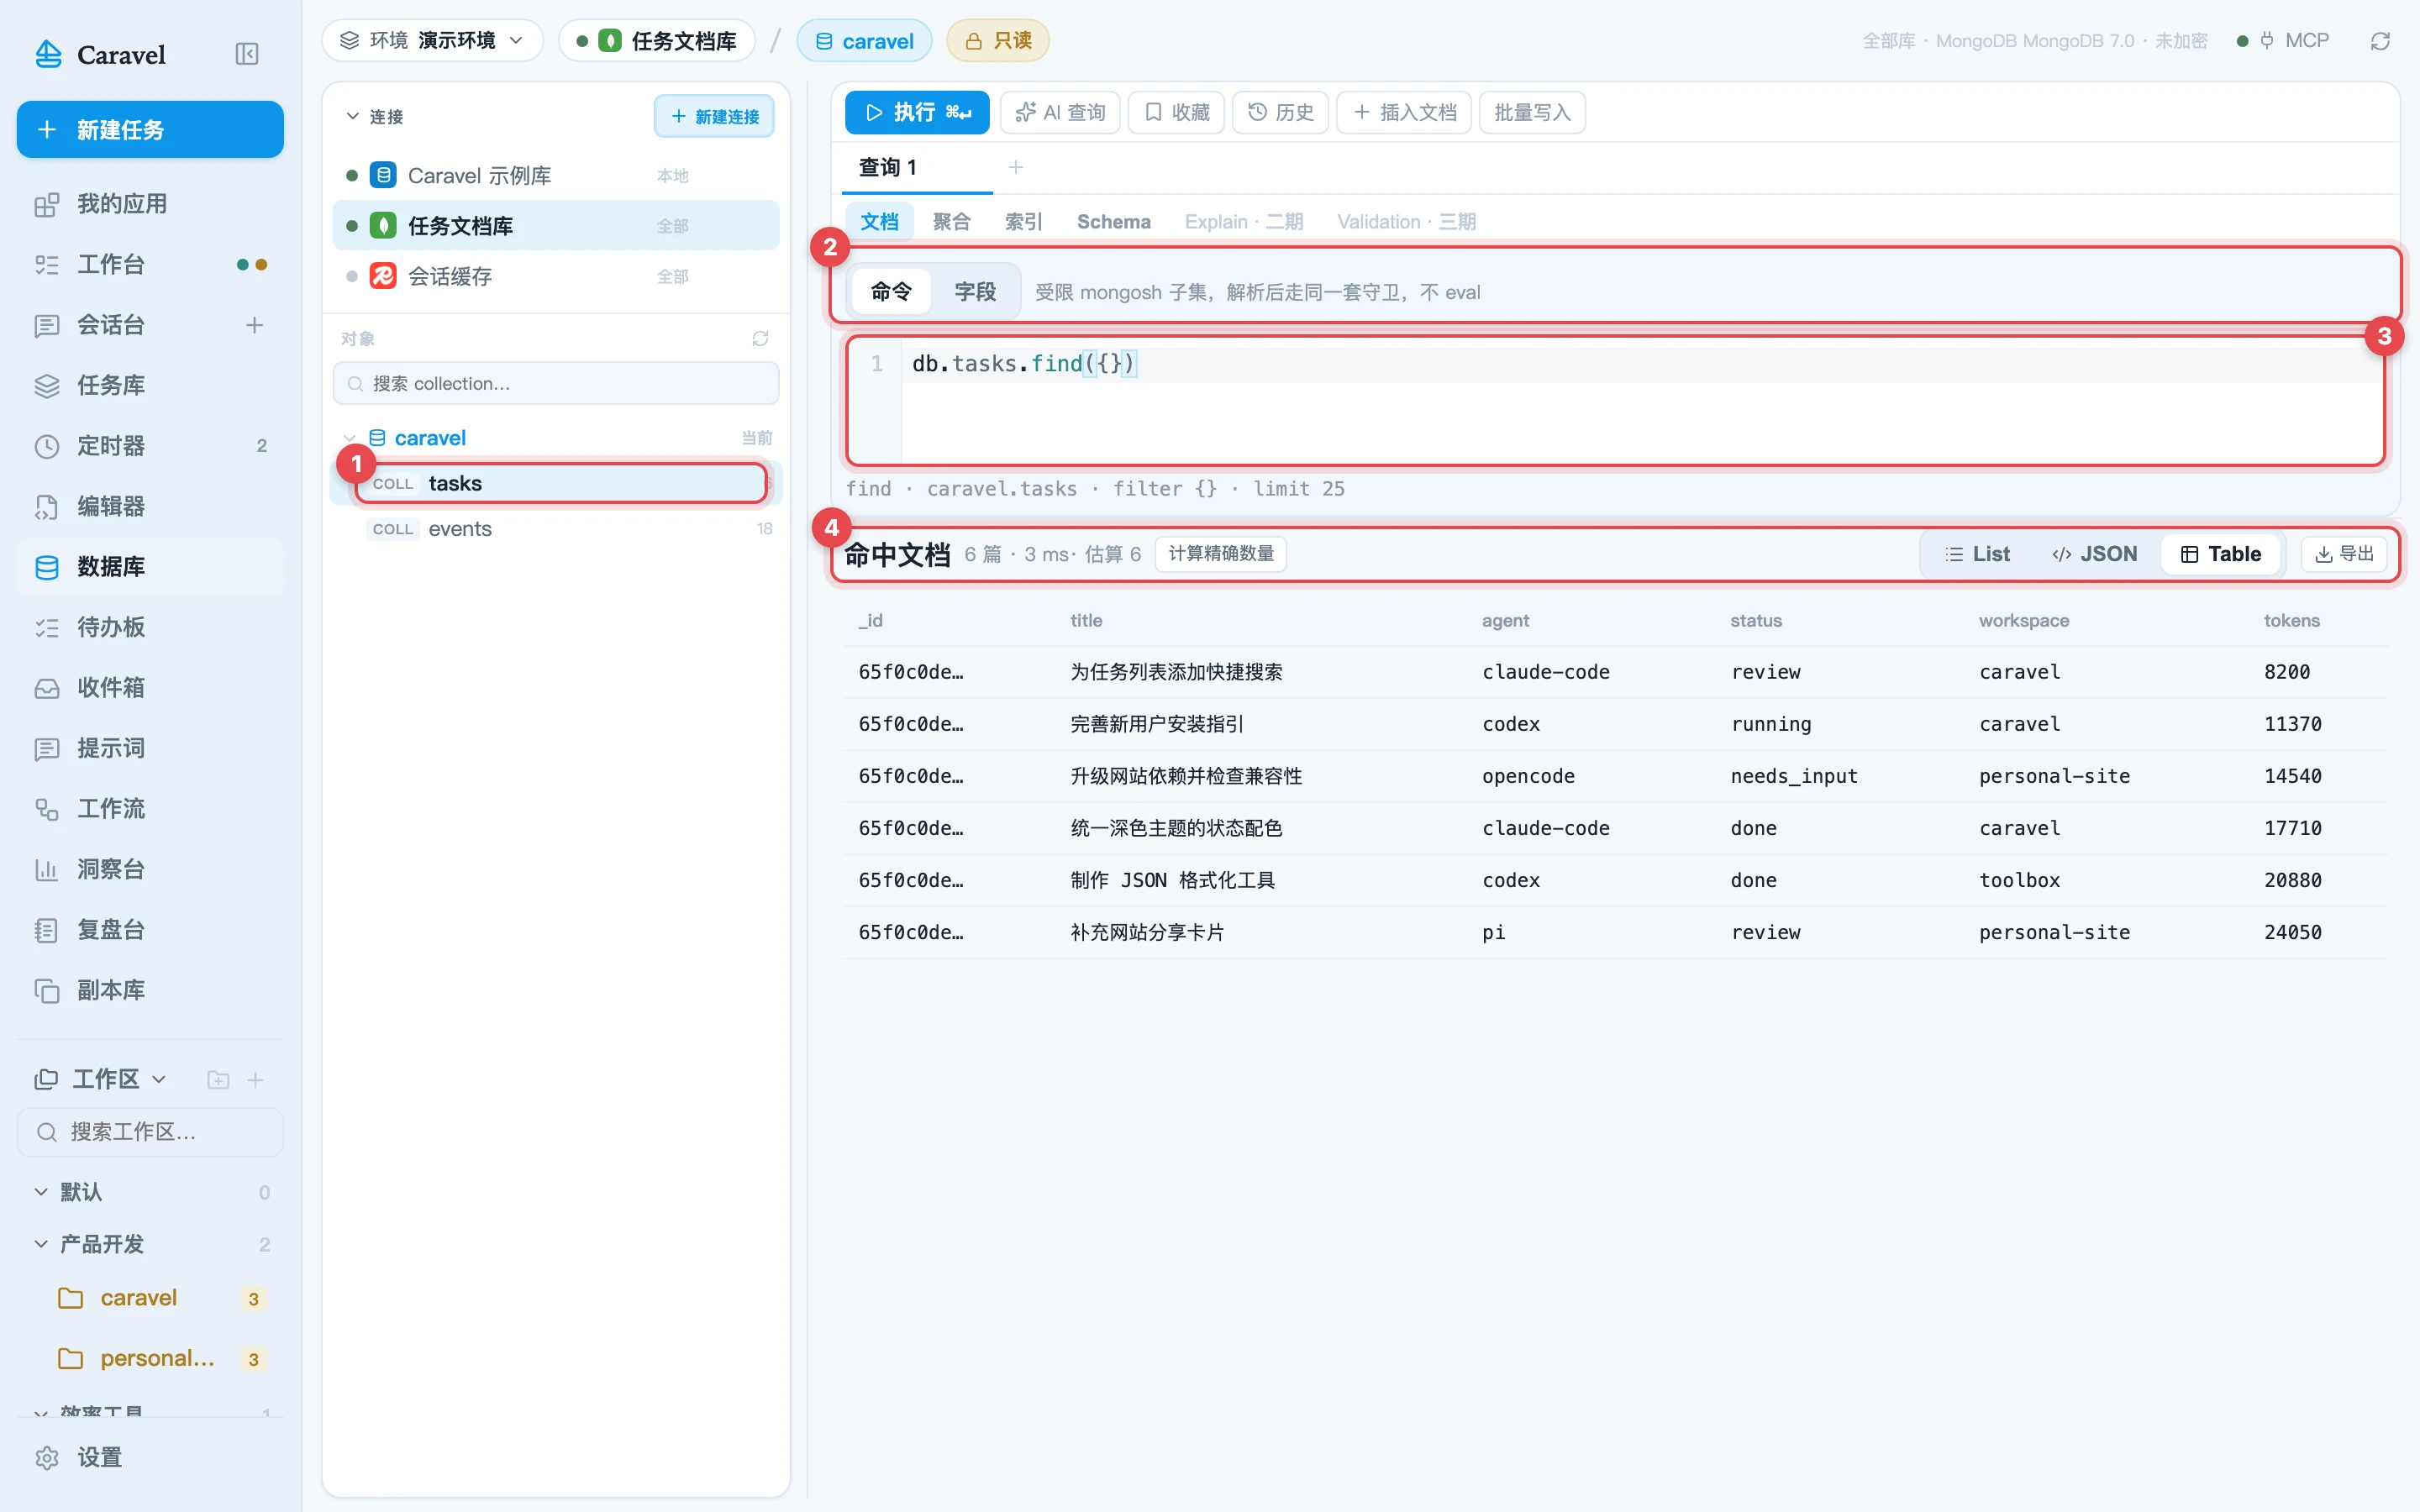Screen dimensions: 2420x1512
Task: Open 数据库 in the sidebar
Action: tap(150, 567)
